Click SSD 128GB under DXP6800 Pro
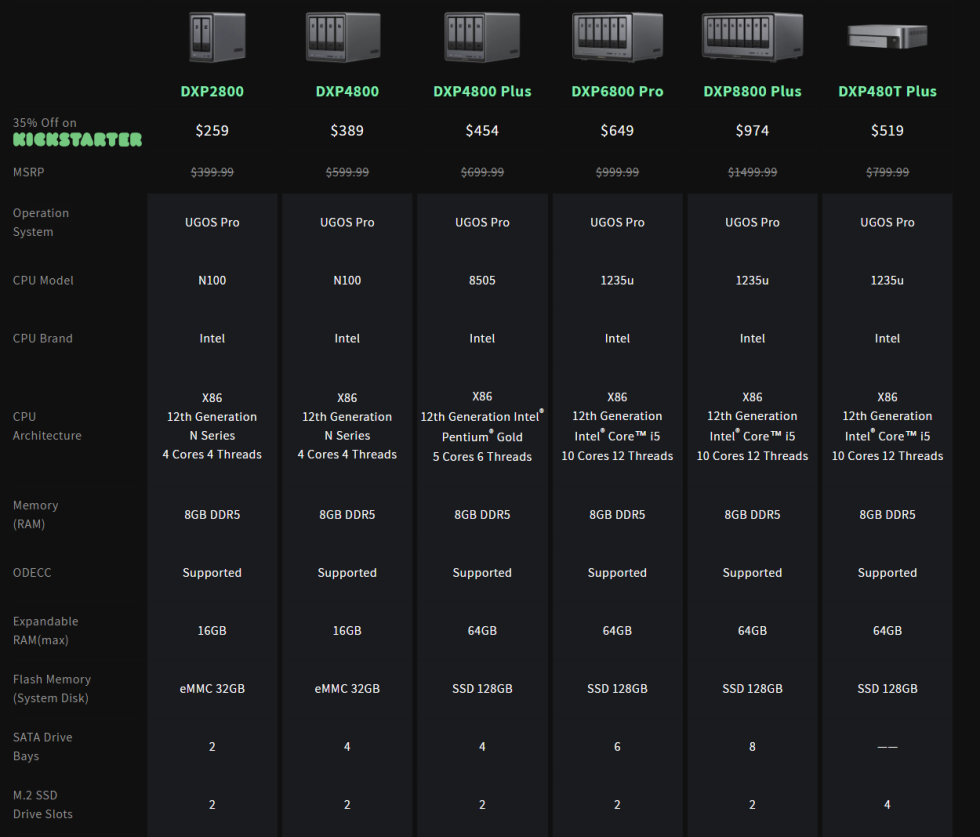The image size is (980, 837). (x=617, y=689)
